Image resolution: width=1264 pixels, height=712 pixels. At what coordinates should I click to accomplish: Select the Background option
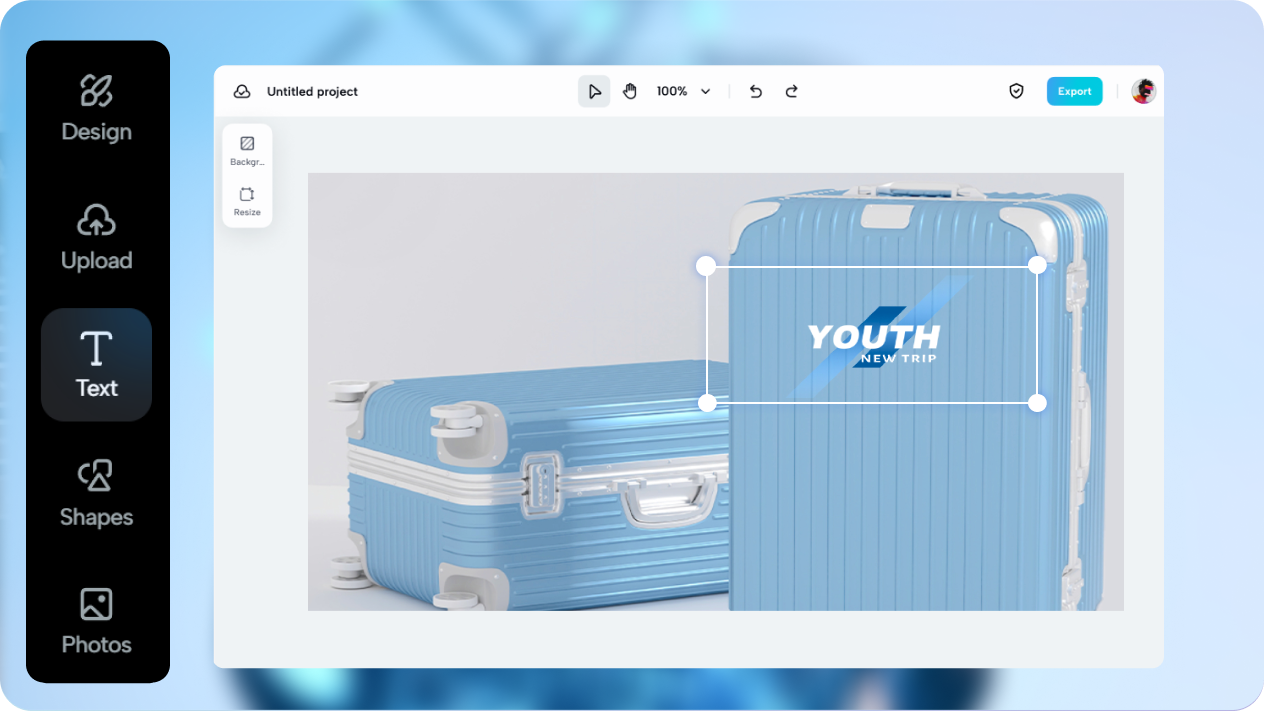coord(247,147)
